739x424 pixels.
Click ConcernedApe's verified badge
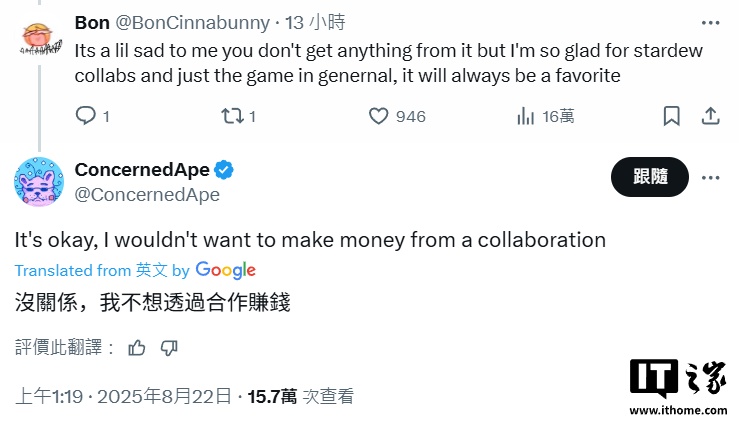pos(225,170)
